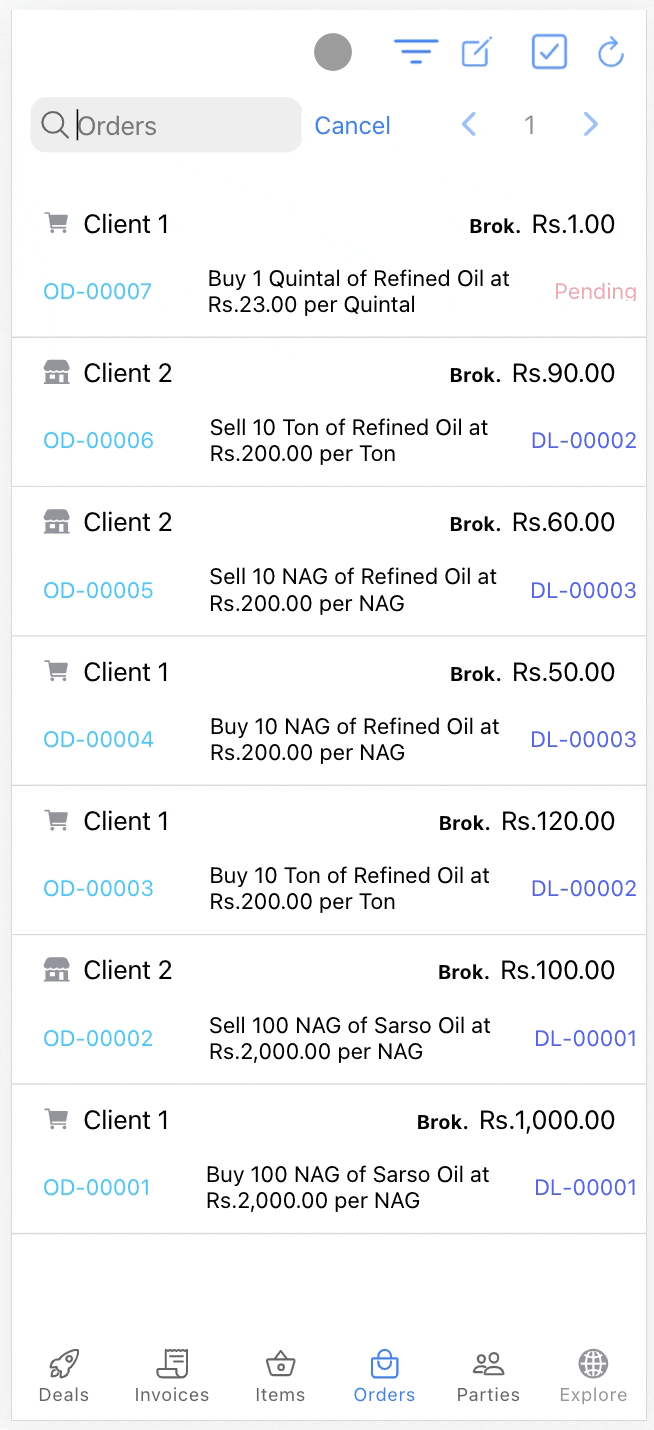Refresh the orders list

coord(610,52)
